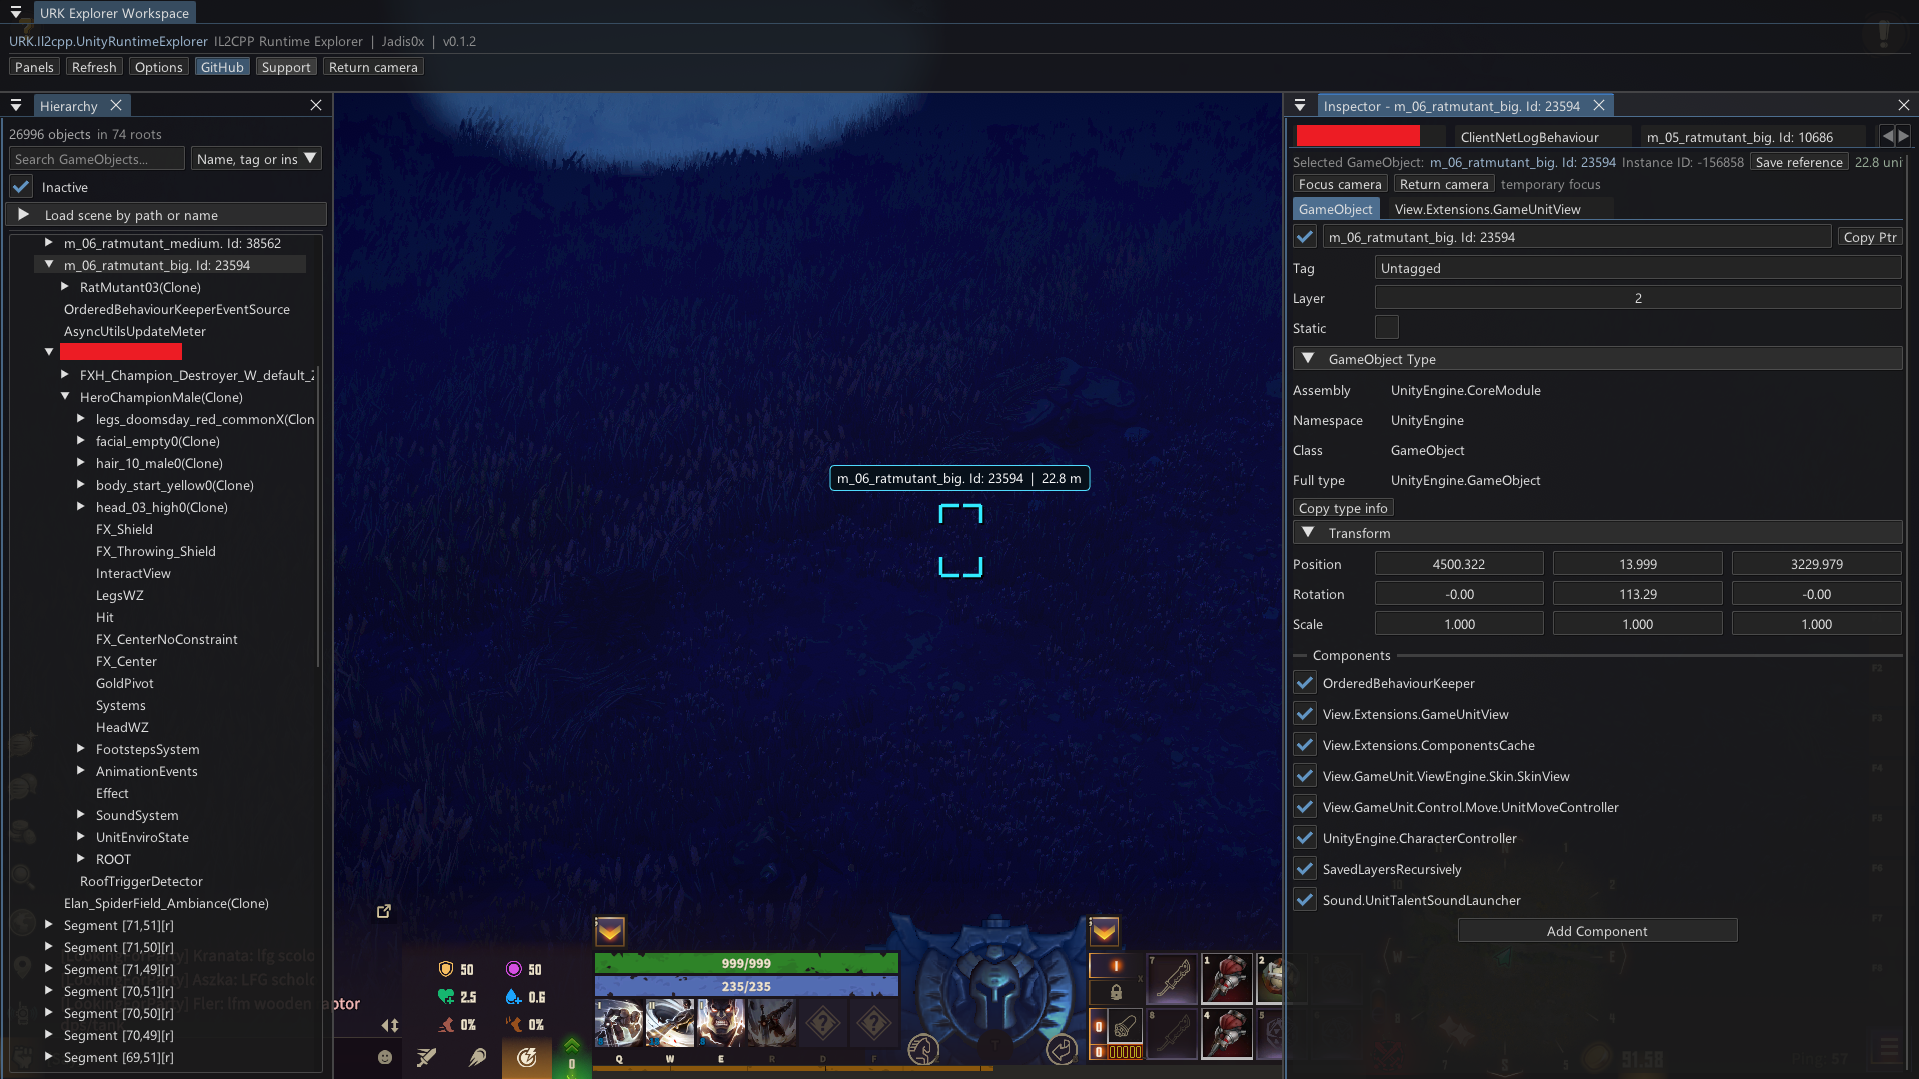The height and width of the screenshot is (1079, 1919).
Task: Select inventory slot 4 red gauntlet
Action: tap(1227, 1035)
